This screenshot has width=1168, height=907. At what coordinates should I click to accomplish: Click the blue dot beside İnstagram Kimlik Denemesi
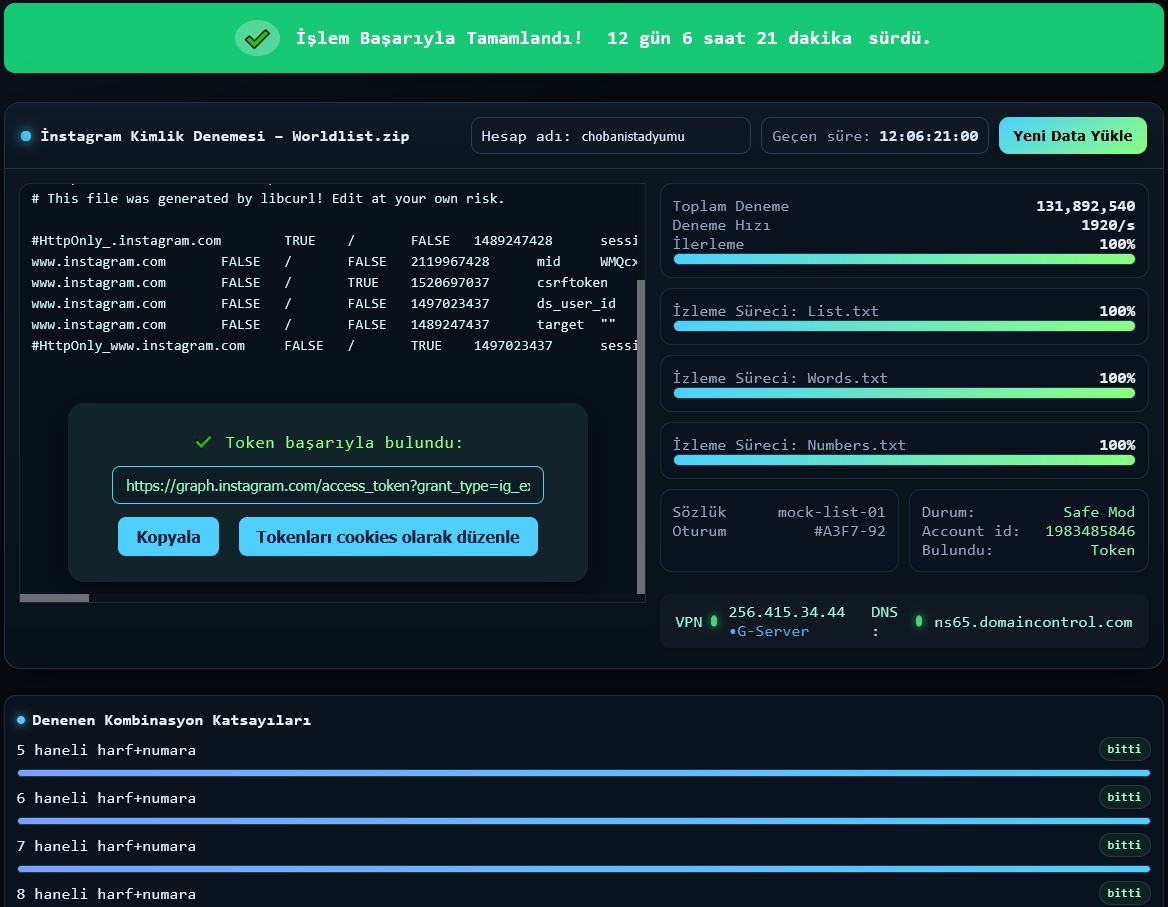(26, 136)
